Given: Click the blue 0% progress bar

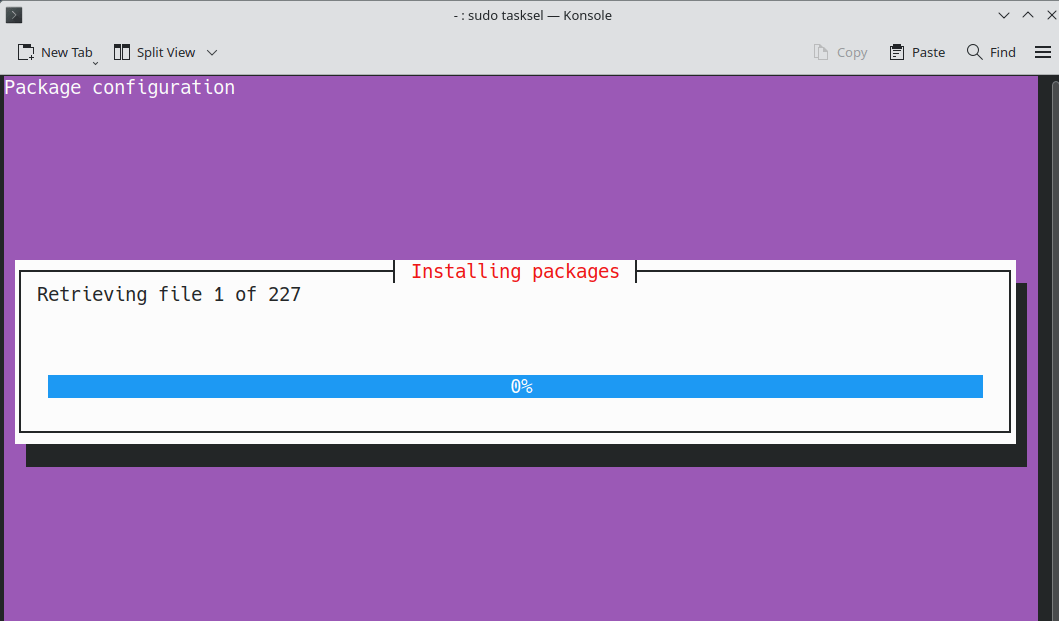Looking at the screenshot, I should (515, 387).
